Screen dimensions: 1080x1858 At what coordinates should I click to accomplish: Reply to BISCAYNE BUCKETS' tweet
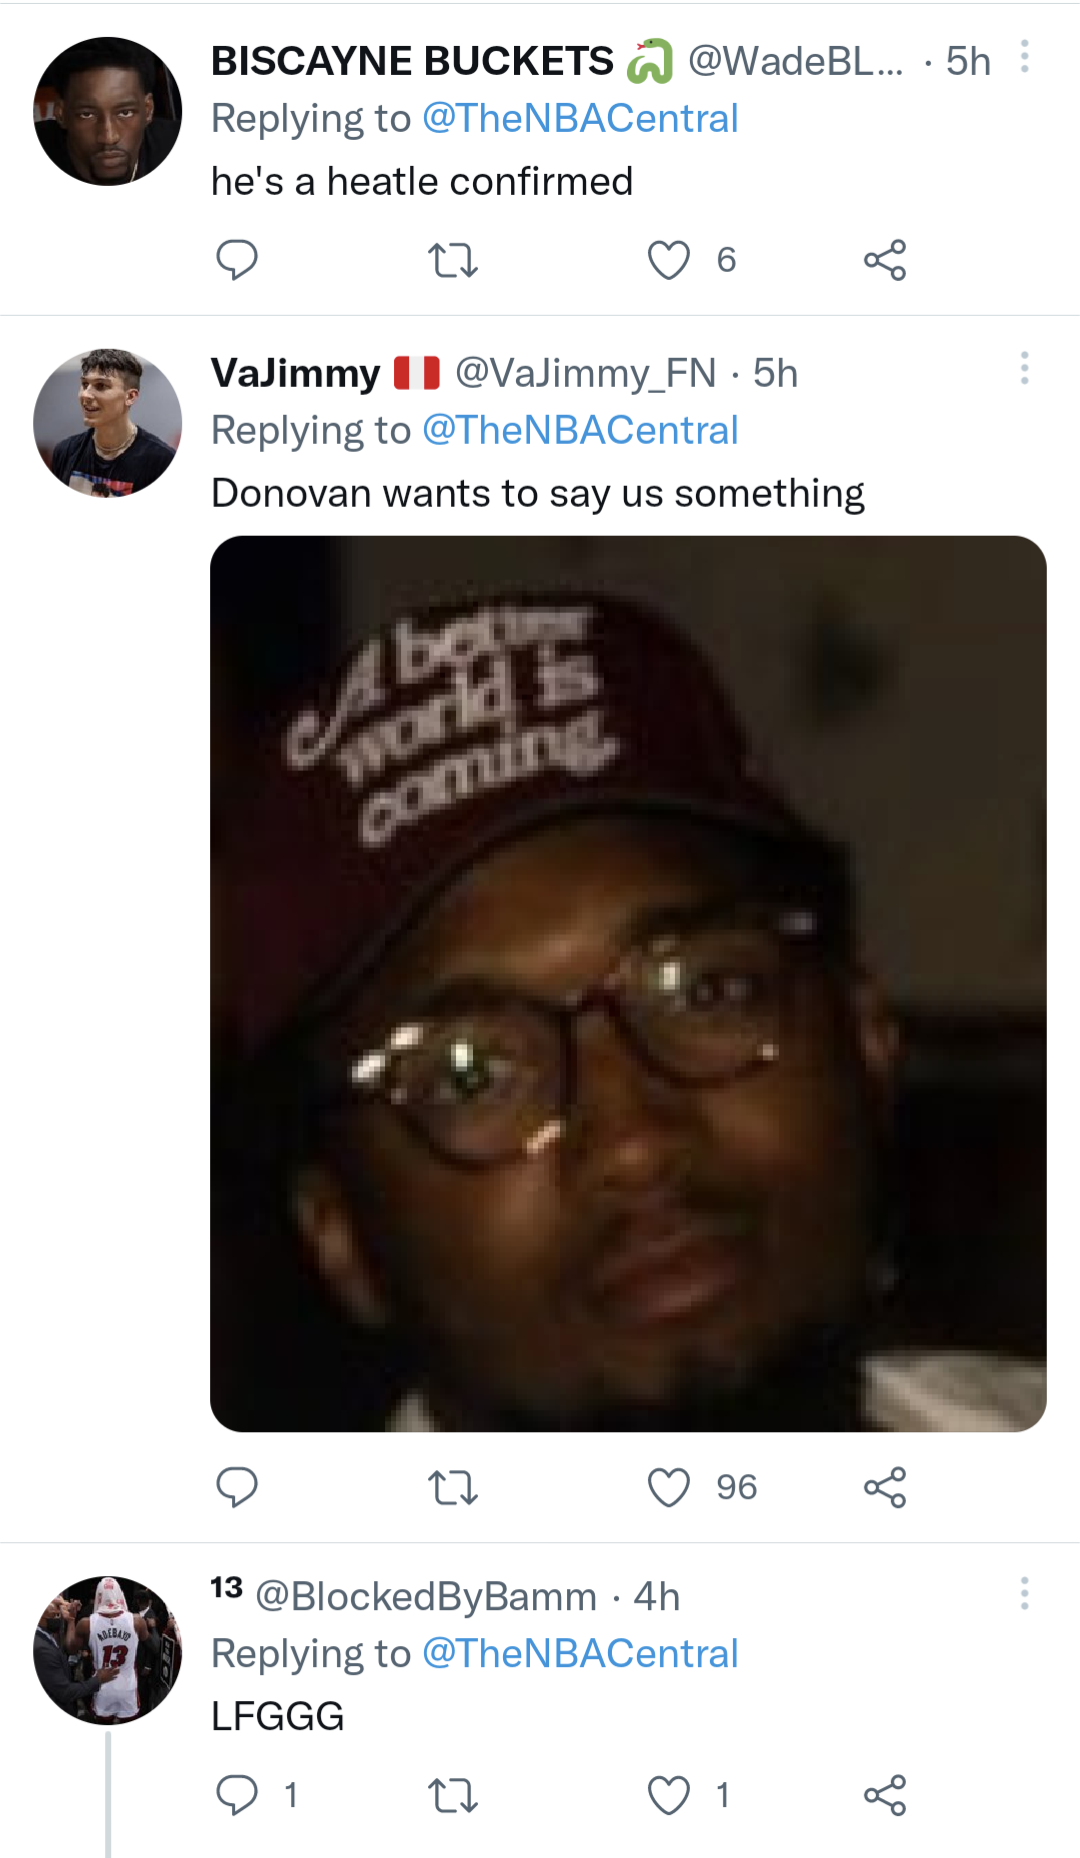[x=237, y=260]
